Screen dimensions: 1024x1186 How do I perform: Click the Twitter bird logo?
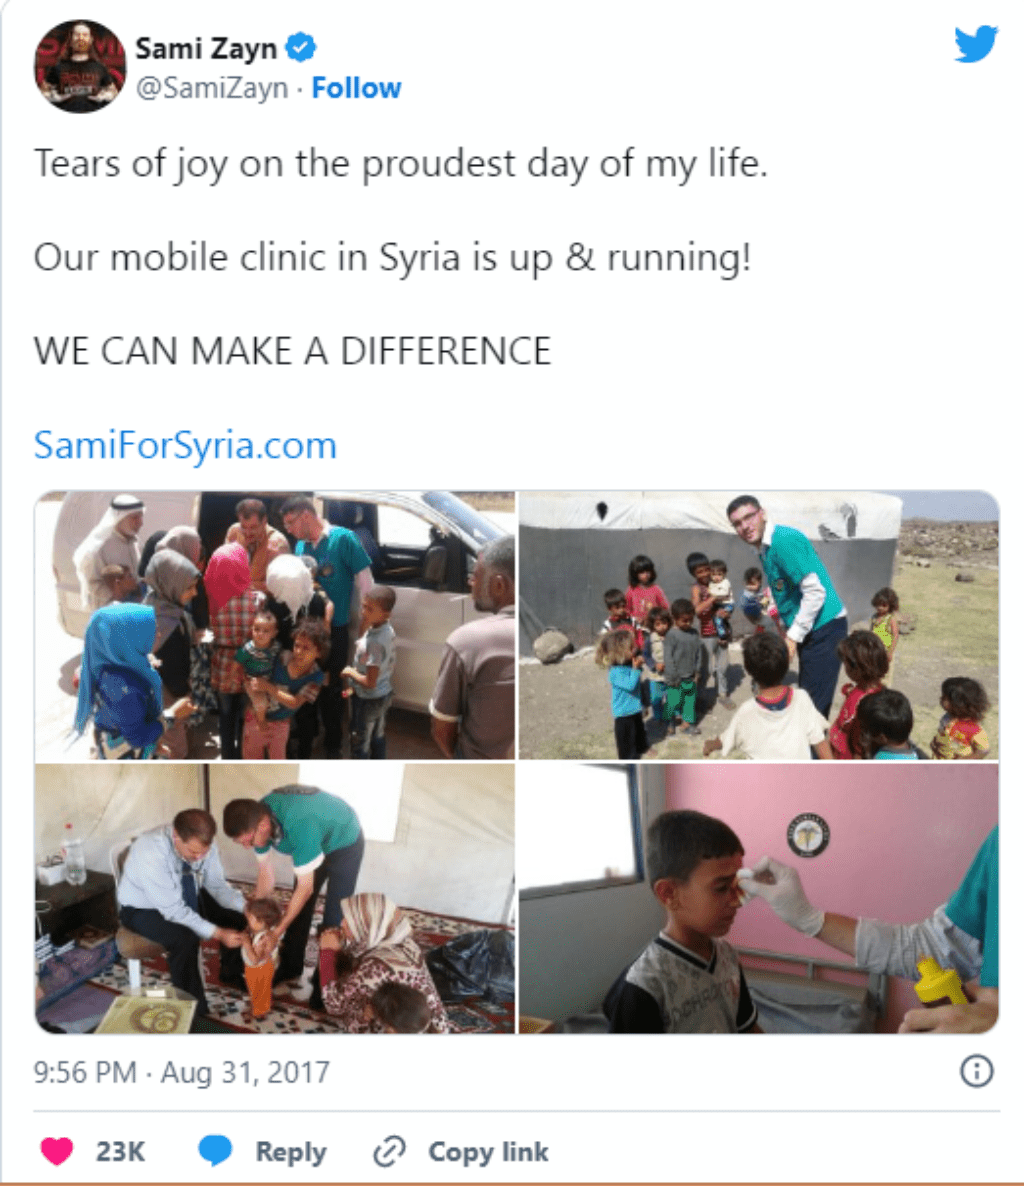click(976, 44)
